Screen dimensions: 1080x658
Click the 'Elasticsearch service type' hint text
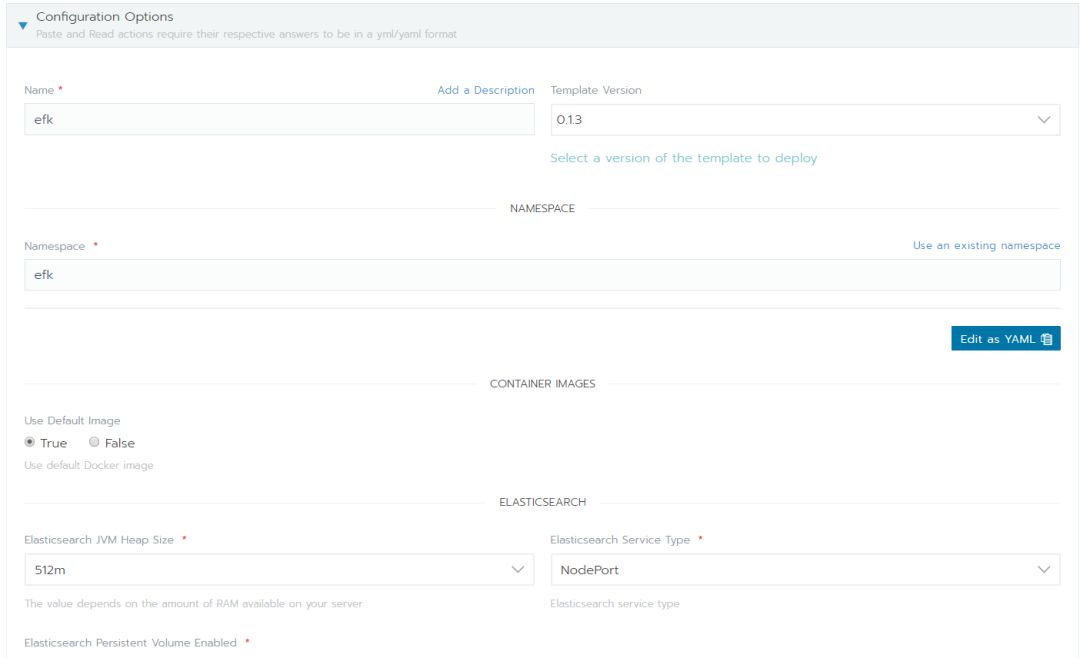coord(614,604)
